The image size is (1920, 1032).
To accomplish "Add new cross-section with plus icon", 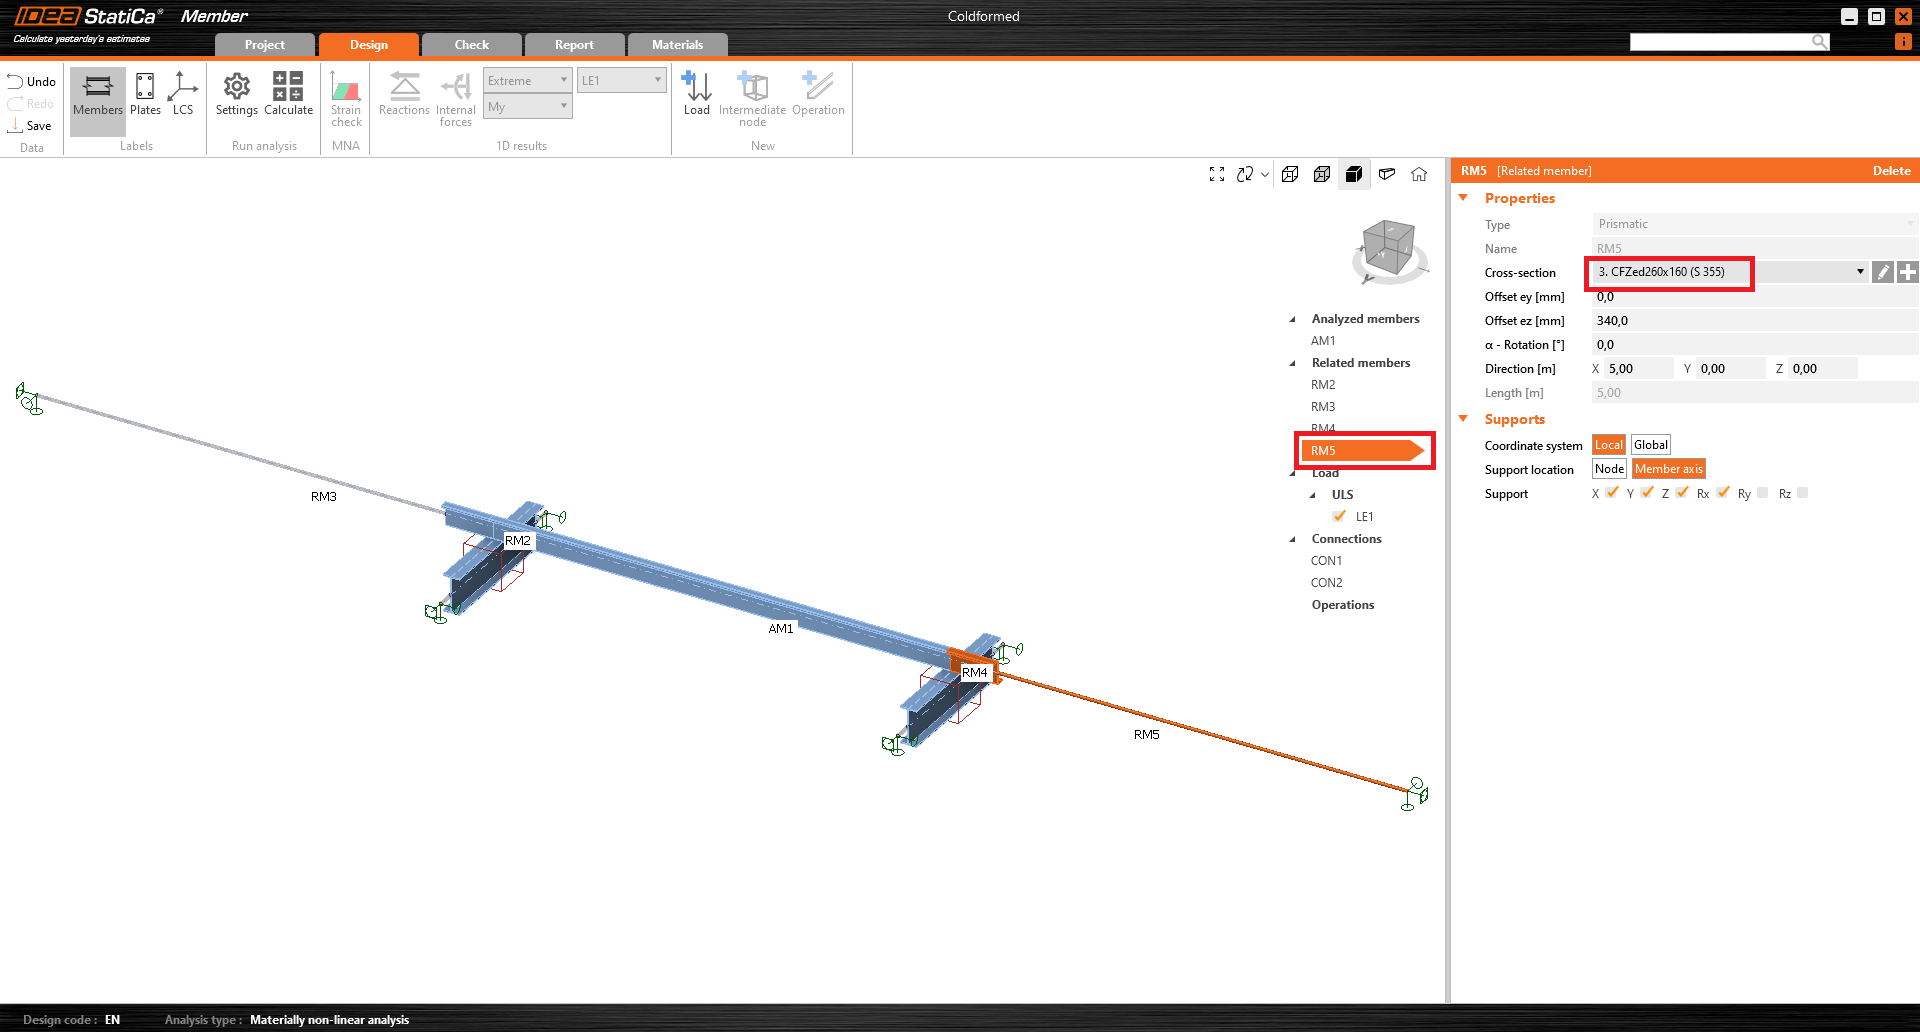I will [x=1908, y=272].
